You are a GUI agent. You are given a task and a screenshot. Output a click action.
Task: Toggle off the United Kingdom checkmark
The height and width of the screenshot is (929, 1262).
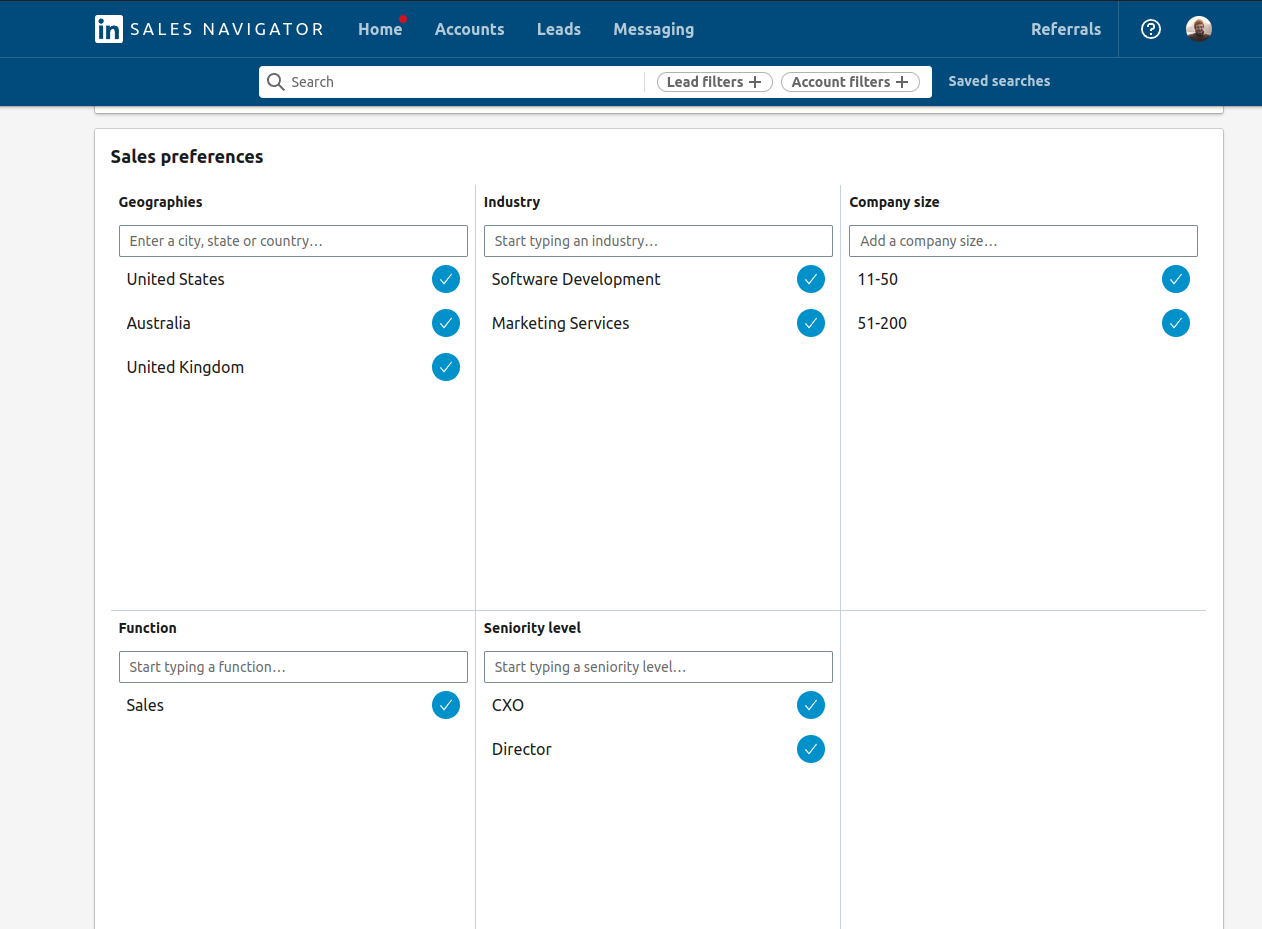(x=446, y=367)
